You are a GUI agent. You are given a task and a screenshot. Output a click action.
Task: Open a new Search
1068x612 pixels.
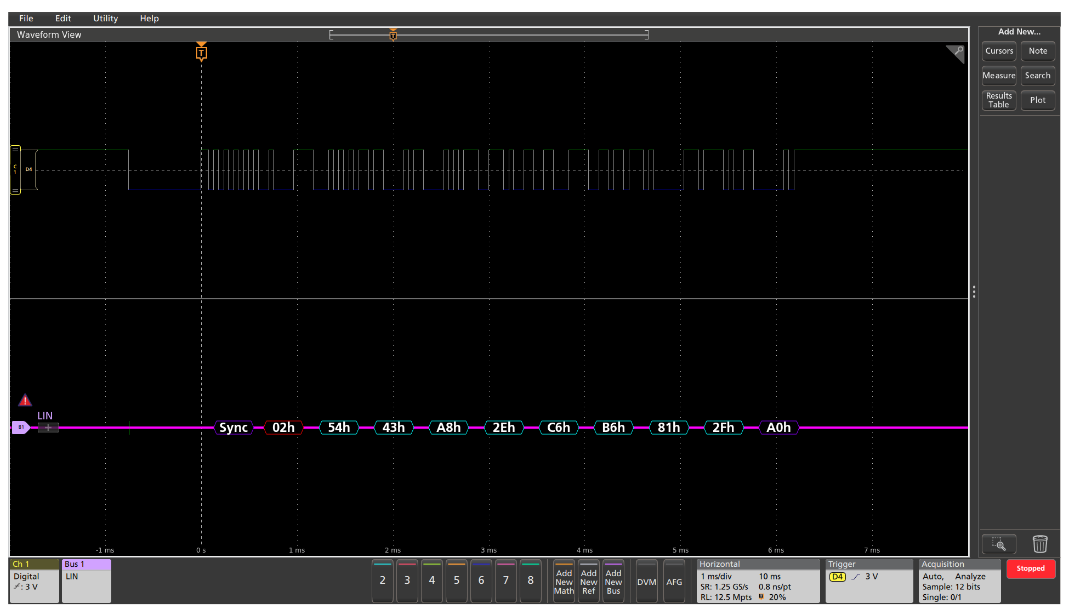(x=1038, y=75)
